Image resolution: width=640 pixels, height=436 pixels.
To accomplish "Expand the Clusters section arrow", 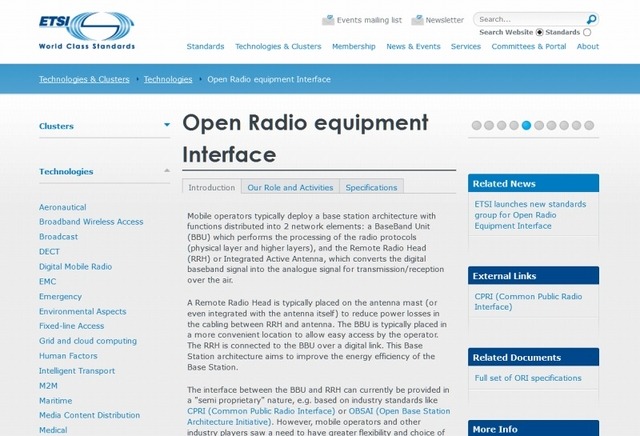I will click(167, 125).
